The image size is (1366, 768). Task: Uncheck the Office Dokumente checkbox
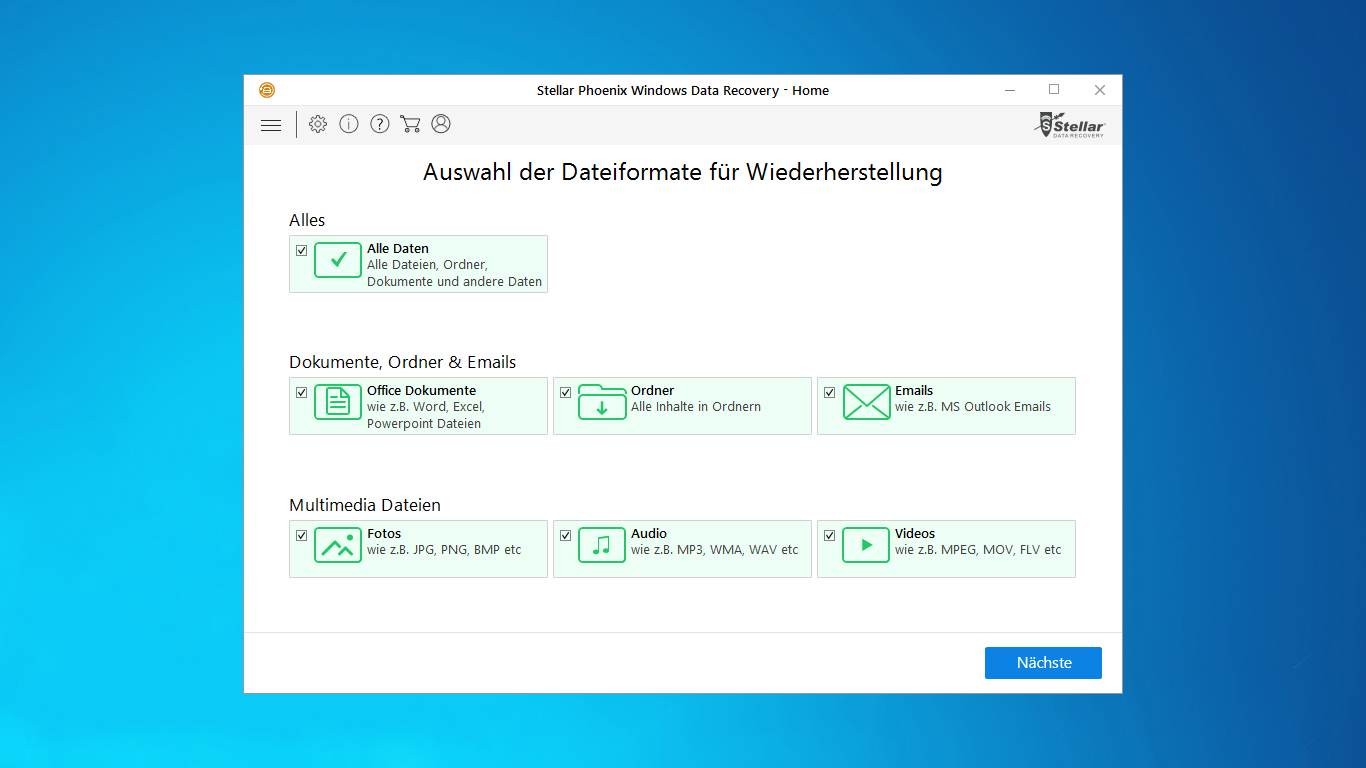coord(301,393)
